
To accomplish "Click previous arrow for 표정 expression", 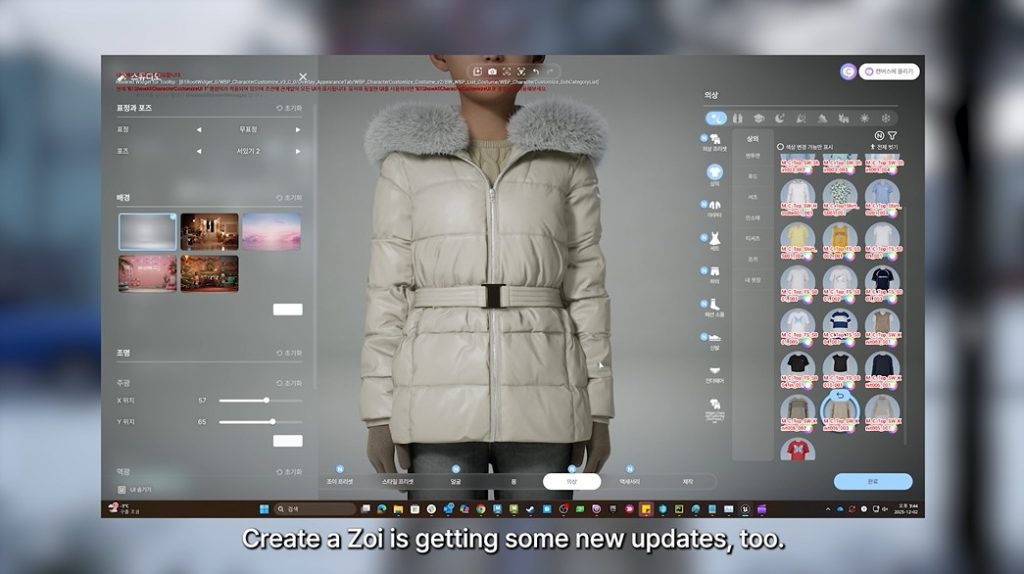I will (x=199, y=130).
